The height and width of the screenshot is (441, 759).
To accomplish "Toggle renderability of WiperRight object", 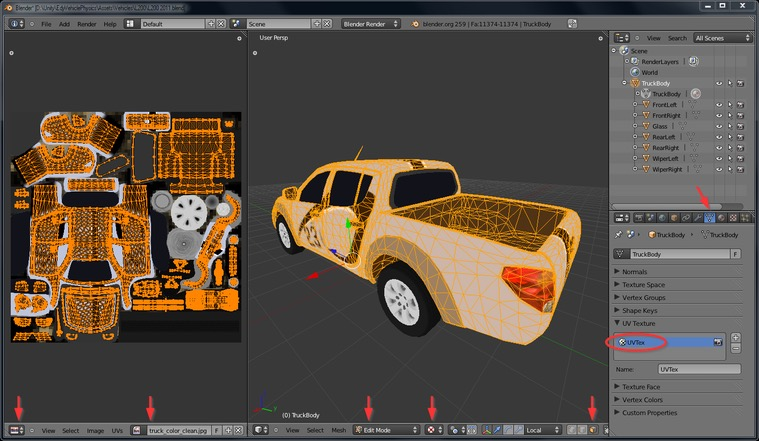I will click(741, 170).
